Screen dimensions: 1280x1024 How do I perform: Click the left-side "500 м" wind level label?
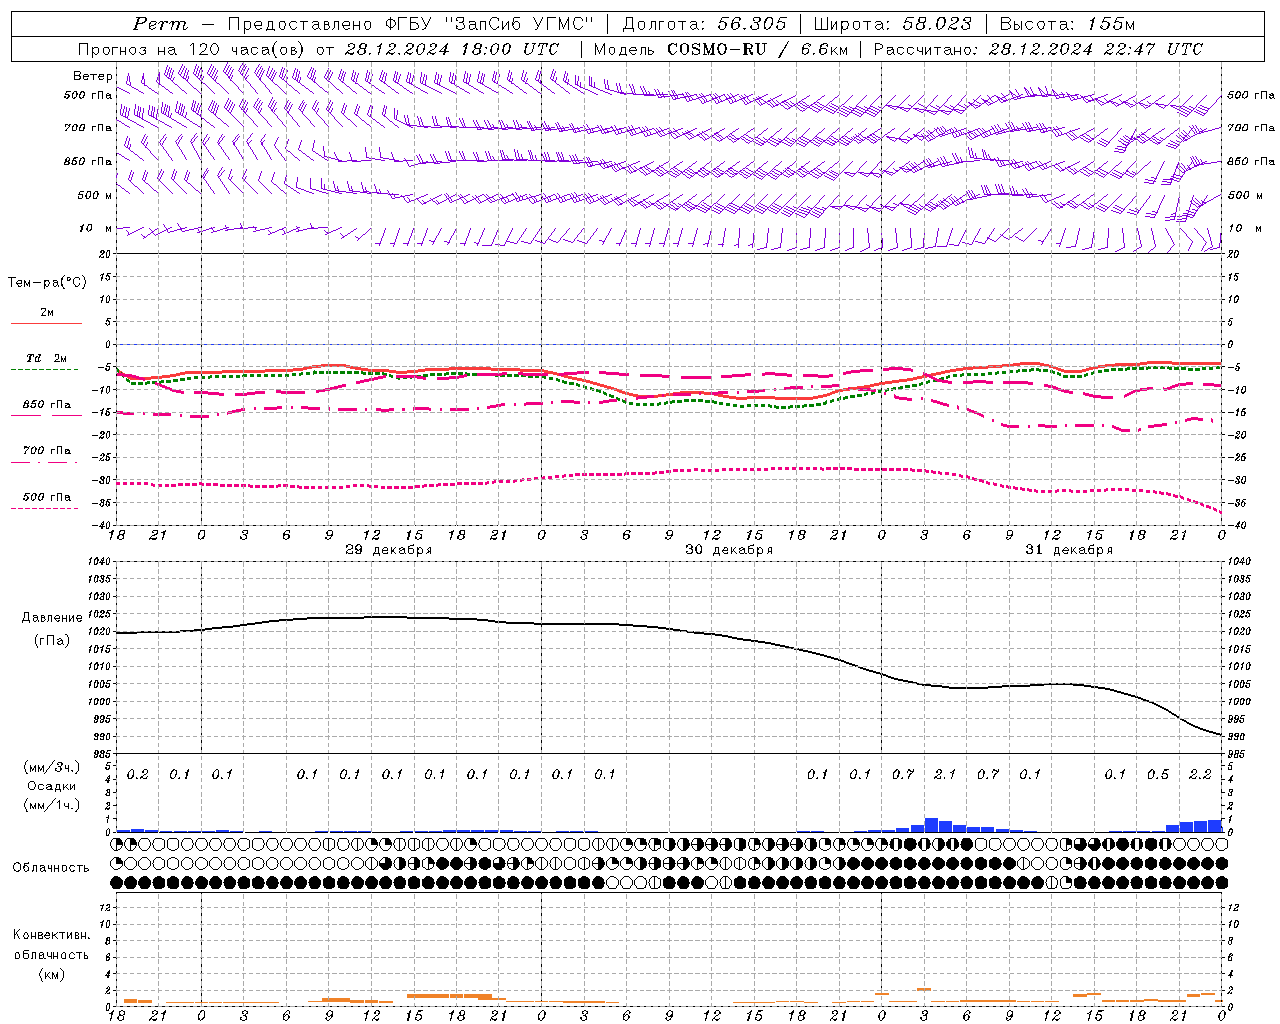click(x=95, y=196)
